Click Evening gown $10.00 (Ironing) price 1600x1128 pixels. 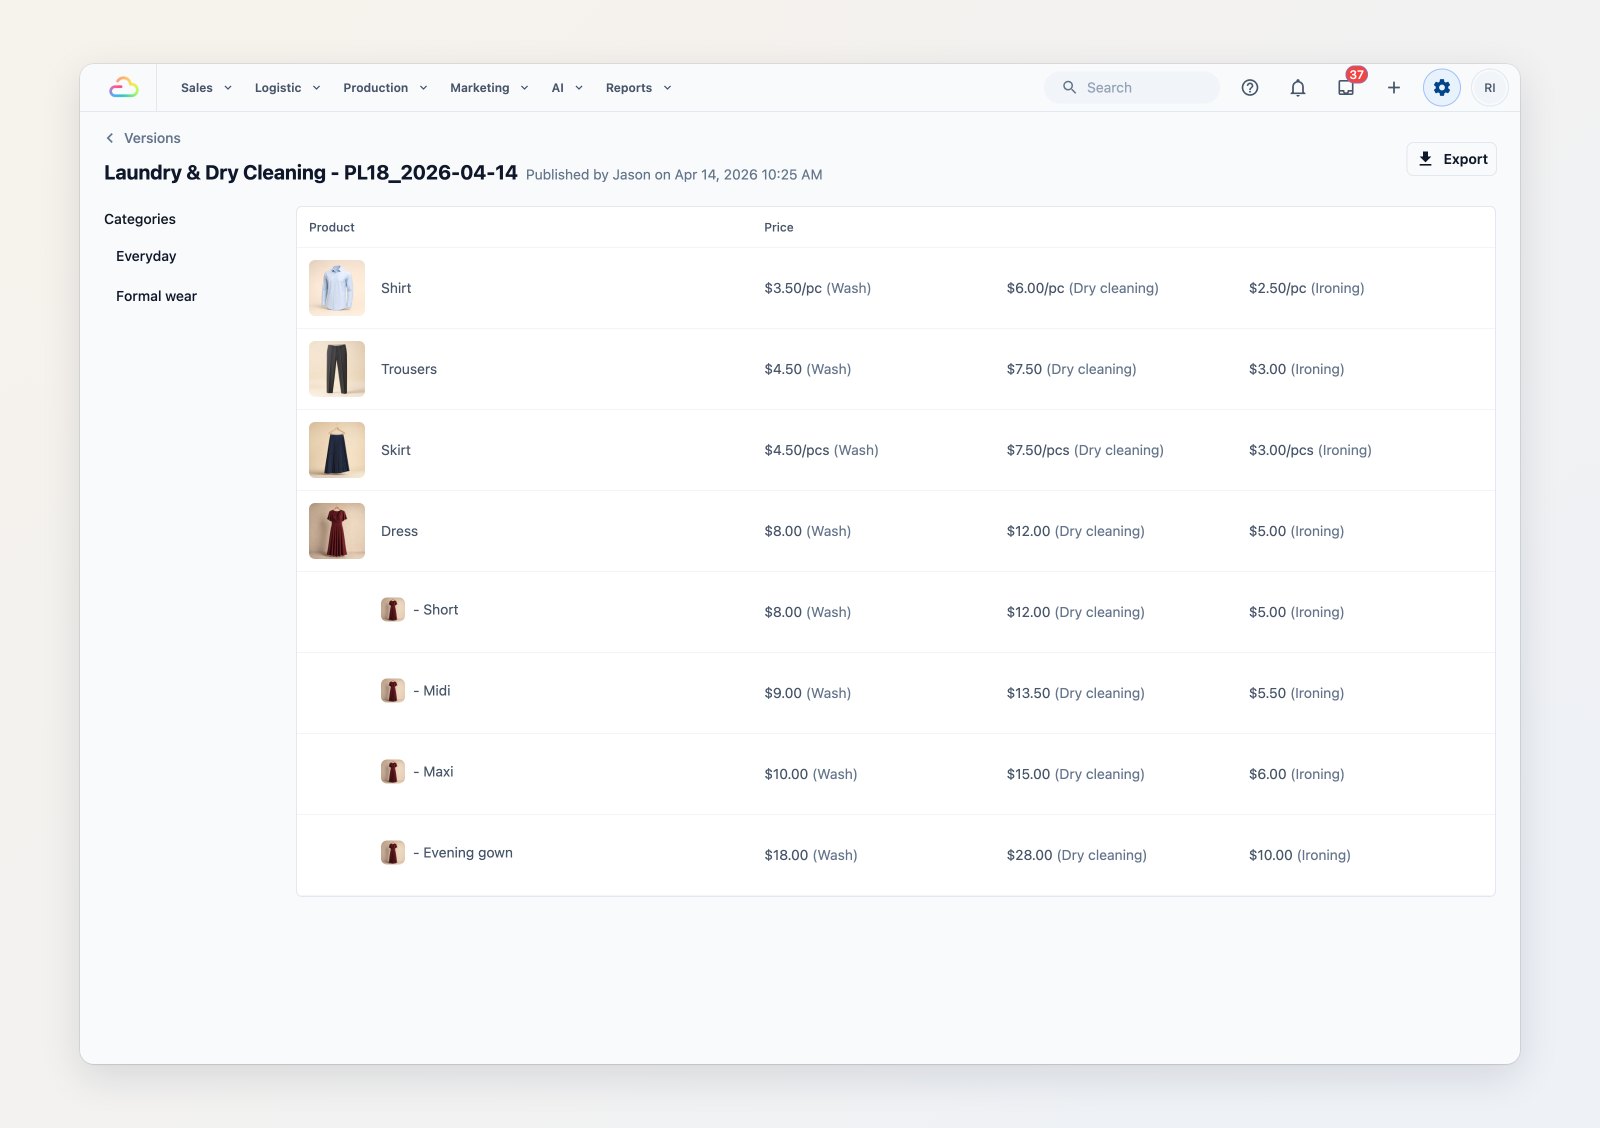1300,855
